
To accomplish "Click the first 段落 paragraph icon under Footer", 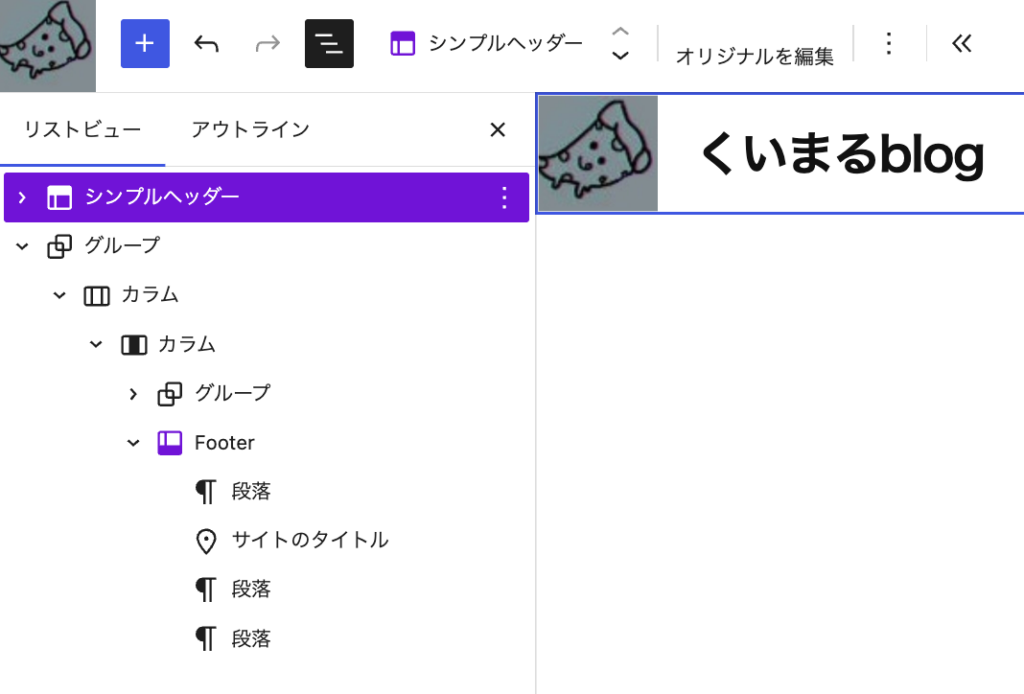I will tap(206, 491).
